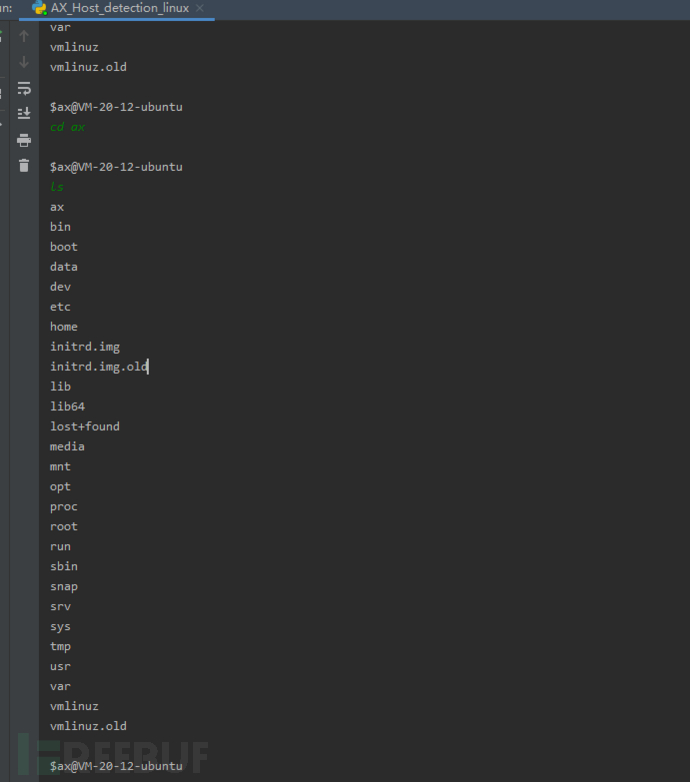
Task: Click the Down the Stack Trace arrow
Action: pyautogui.click(x=24, y=62)
